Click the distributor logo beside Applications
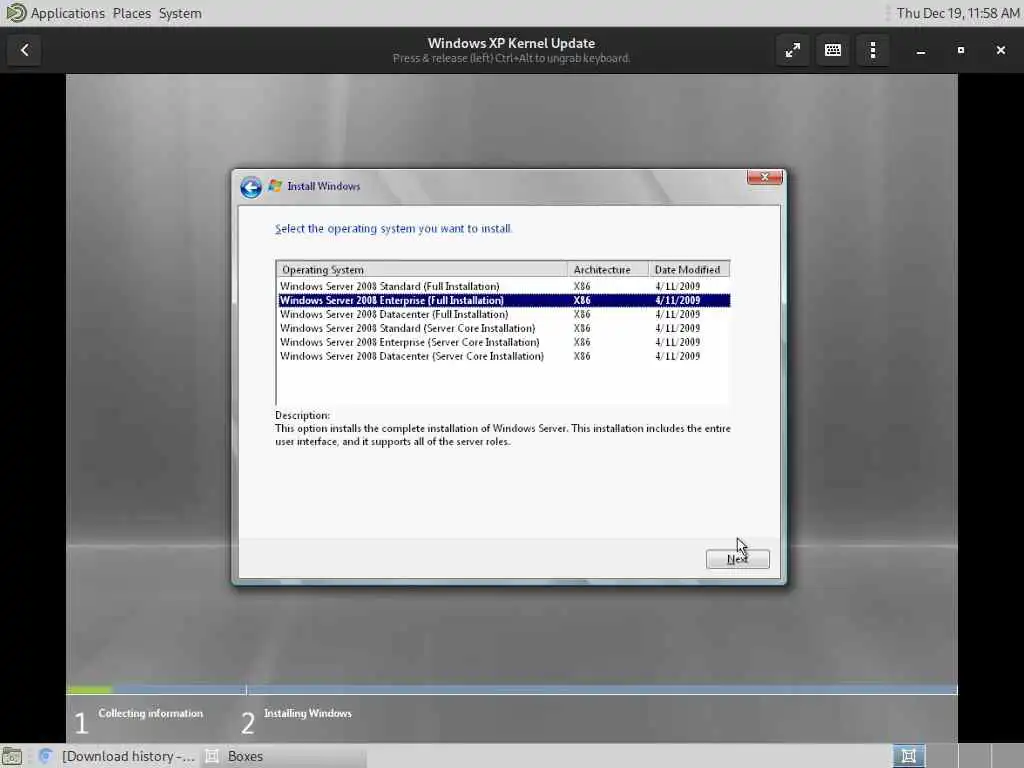Screen dimensions: 1024x768 pos(15,13)
